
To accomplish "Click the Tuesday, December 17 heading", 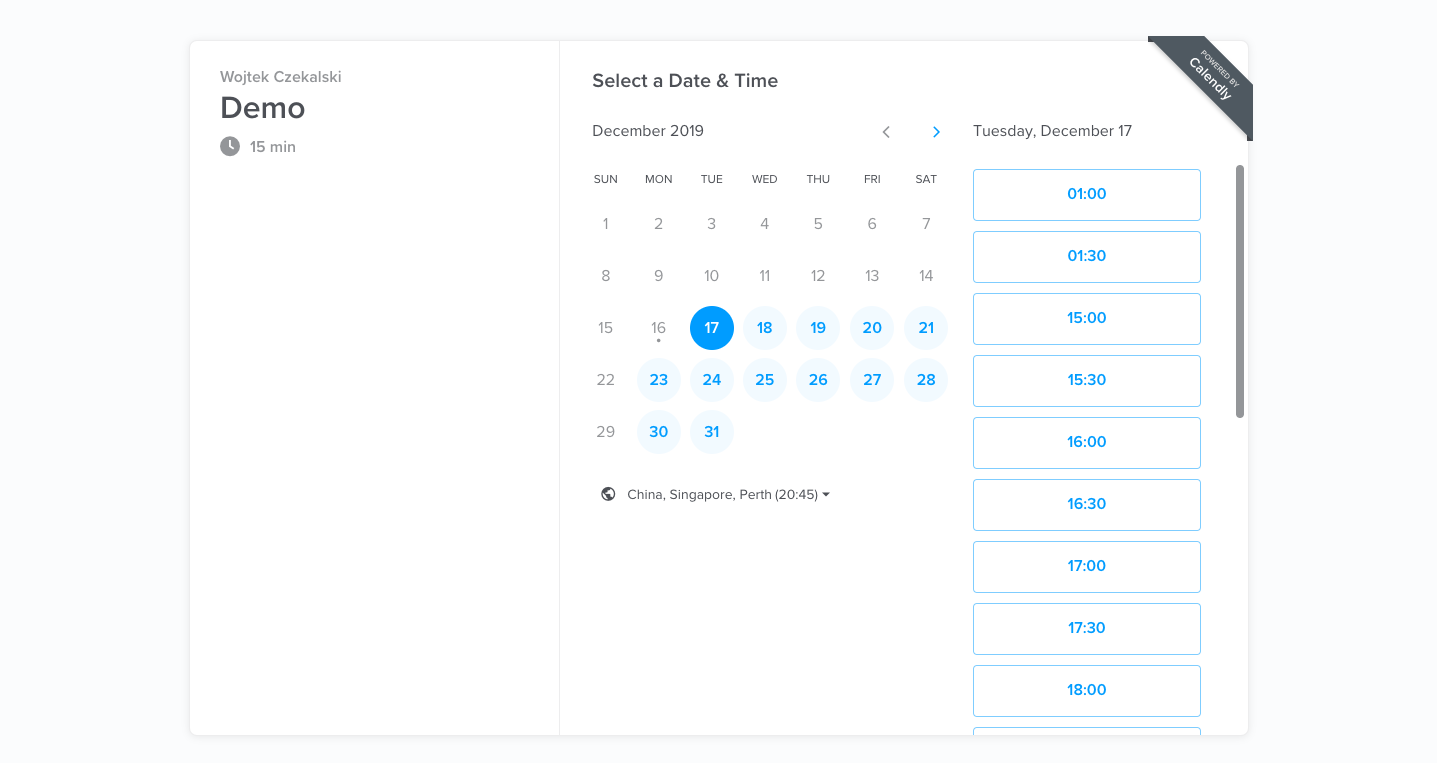I will [x=1053, y=131].
